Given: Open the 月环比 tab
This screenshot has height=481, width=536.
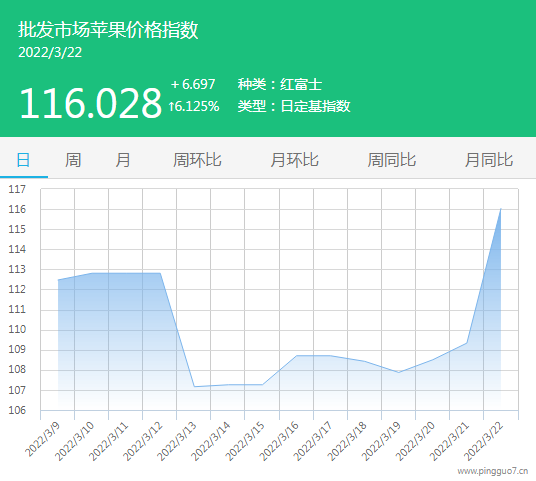Looking at the screenshot, I should tap(295, 160).
